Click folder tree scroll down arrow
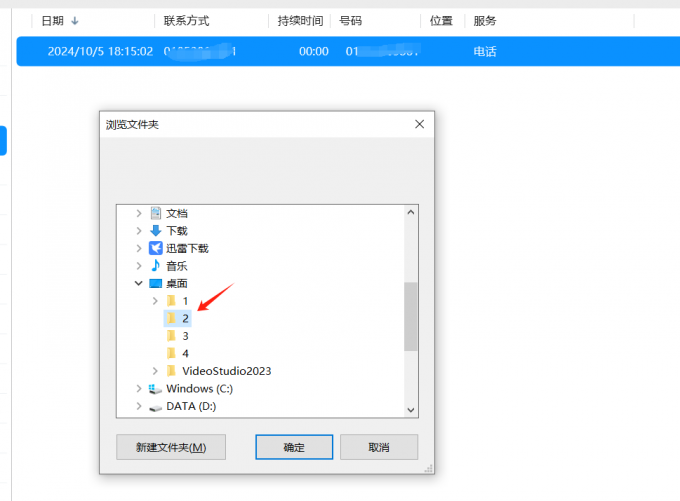Image resolution: width=680 pixels, height=501 pixels. point(411,410)
